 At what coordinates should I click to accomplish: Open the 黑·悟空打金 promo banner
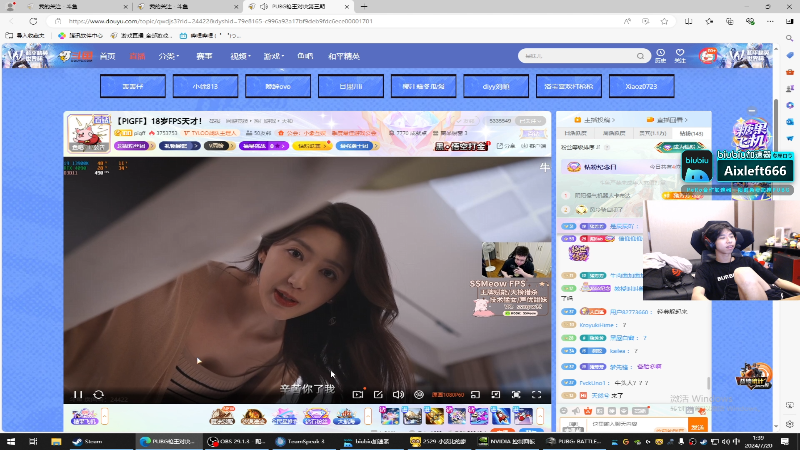[x=461, y=146]
